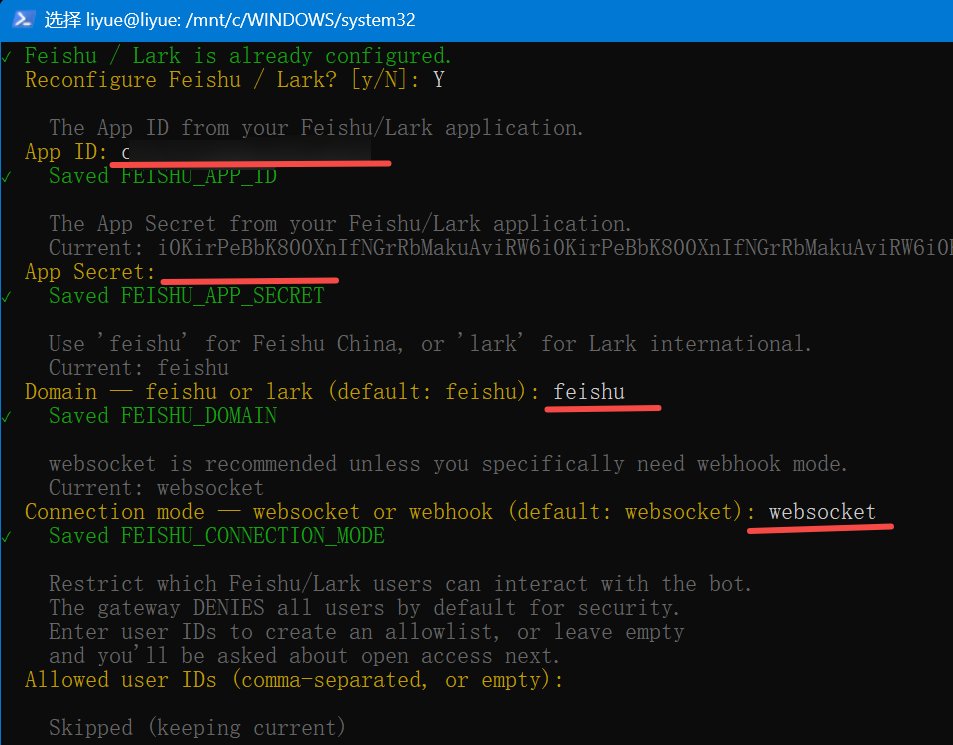Click the 'Allowed user IDs (comma-separated, or empty):' prompt
Viewport: 953px width, 745px height.
pos(294,680)
